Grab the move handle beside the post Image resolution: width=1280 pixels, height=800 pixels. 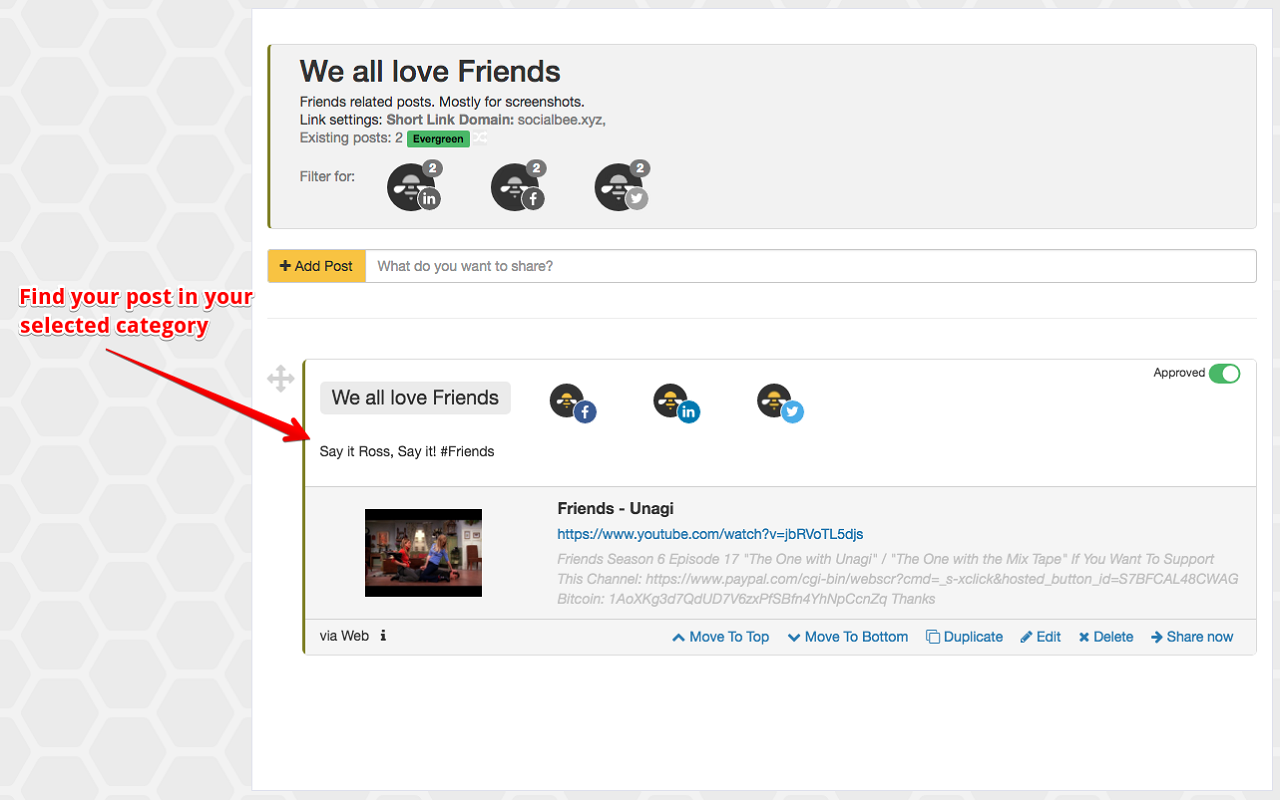click(x=280, y=379)
